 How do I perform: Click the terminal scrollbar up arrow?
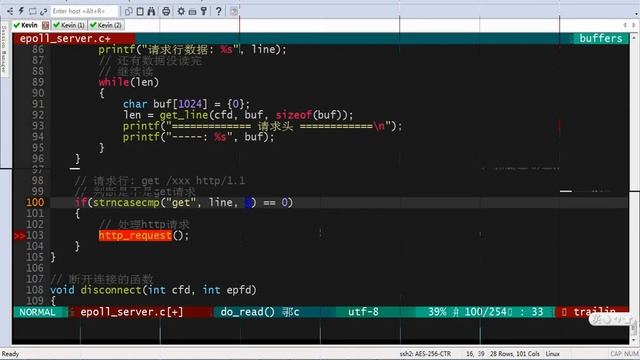pos(633,38)
